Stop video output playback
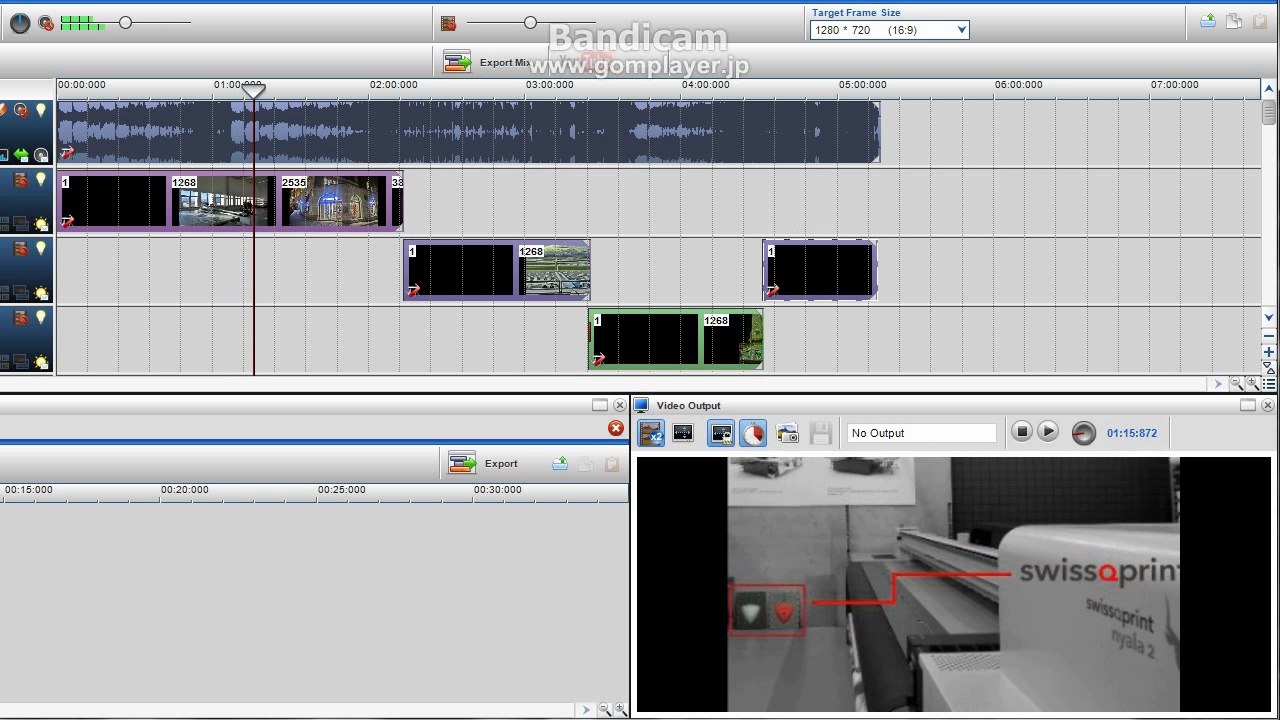1280x720 pixels. click(x=1021, y=432)
